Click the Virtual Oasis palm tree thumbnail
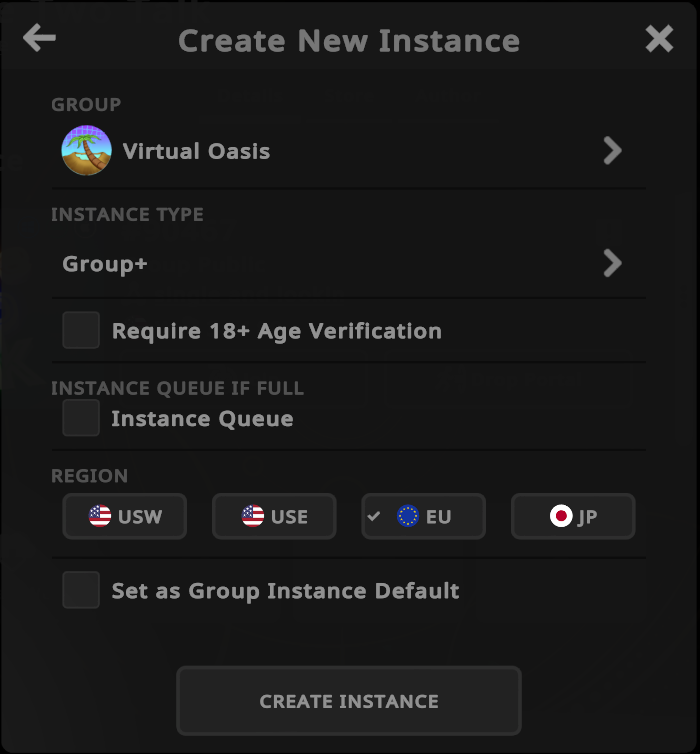The image size is (700, 754). point(86,151)
